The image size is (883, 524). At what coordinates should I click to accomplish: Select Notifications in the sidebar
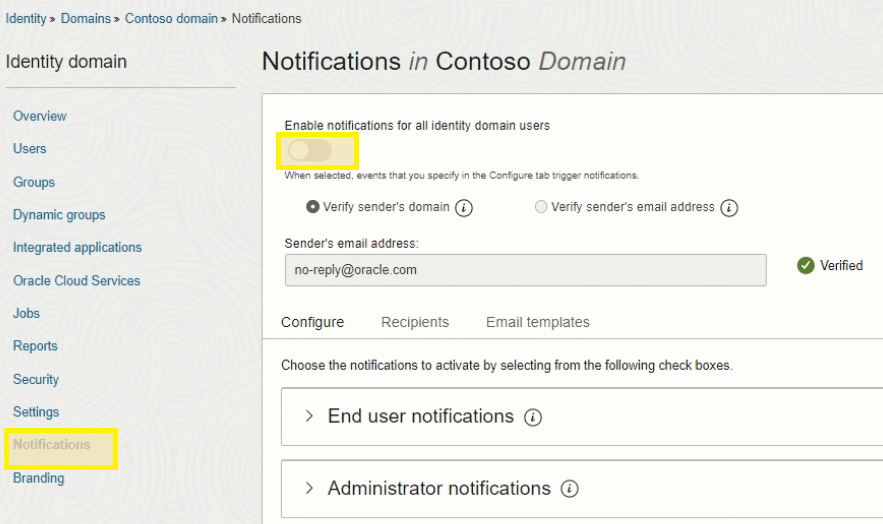tap(52, 445)
